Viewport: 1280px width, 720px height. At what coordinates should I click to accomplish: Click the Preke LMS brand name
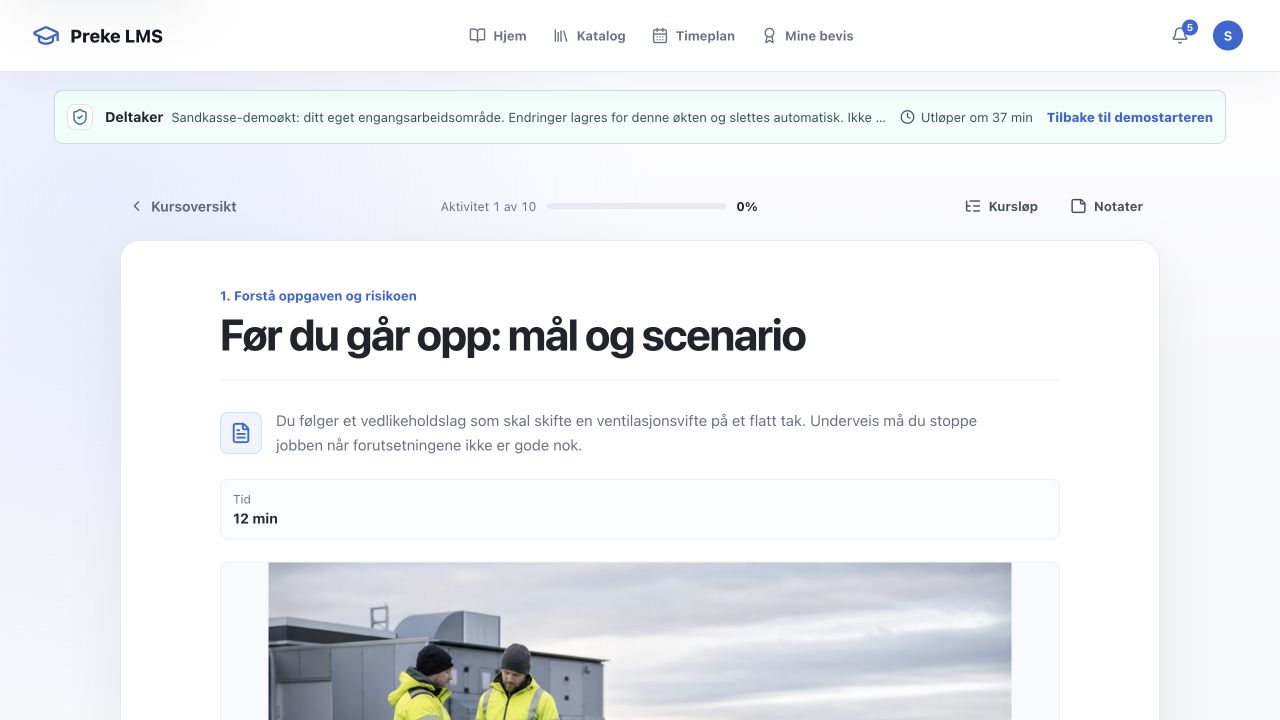[116, 36]
